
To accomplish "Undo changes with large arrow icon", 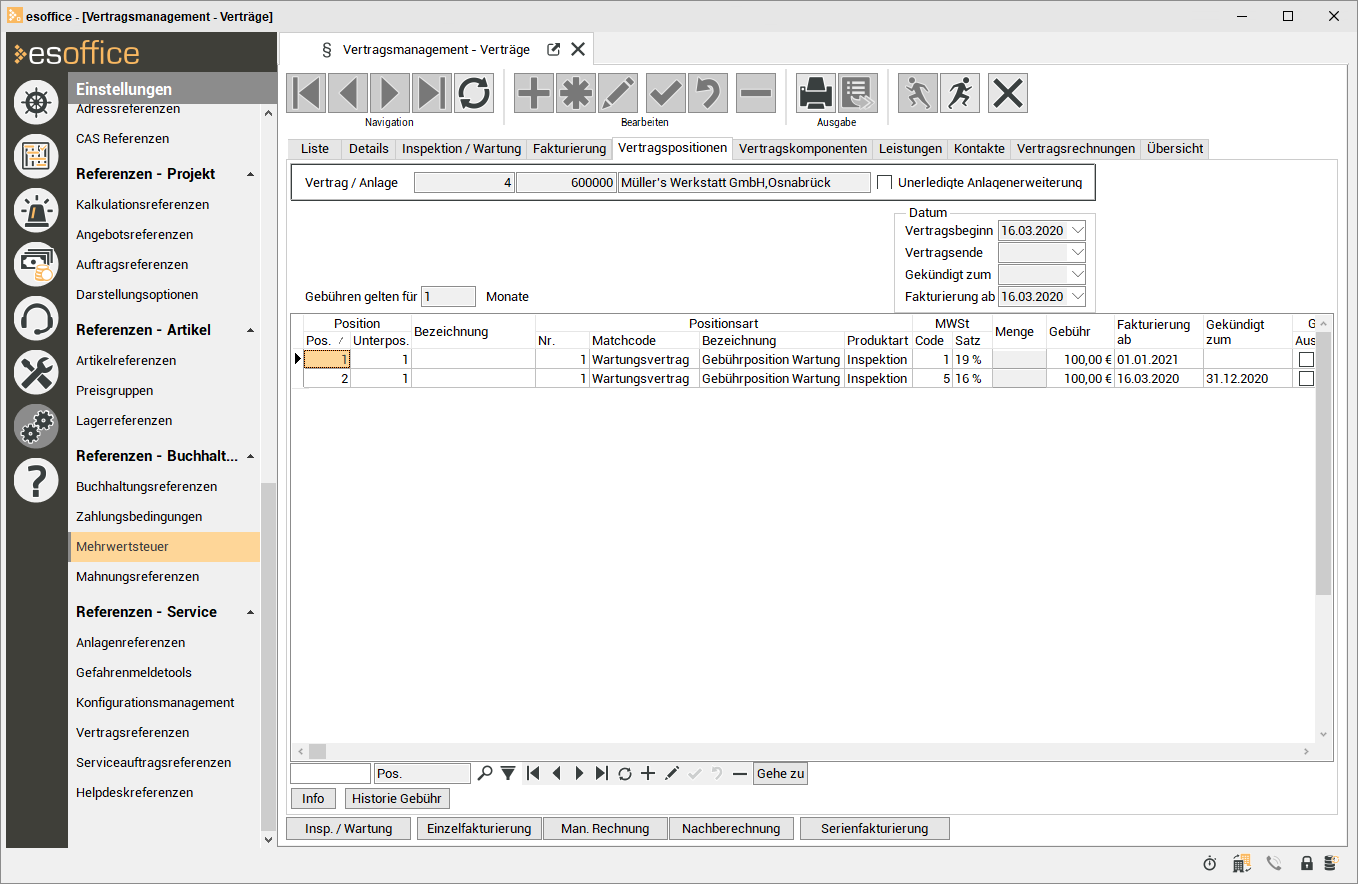I will [x=708, y=93].
